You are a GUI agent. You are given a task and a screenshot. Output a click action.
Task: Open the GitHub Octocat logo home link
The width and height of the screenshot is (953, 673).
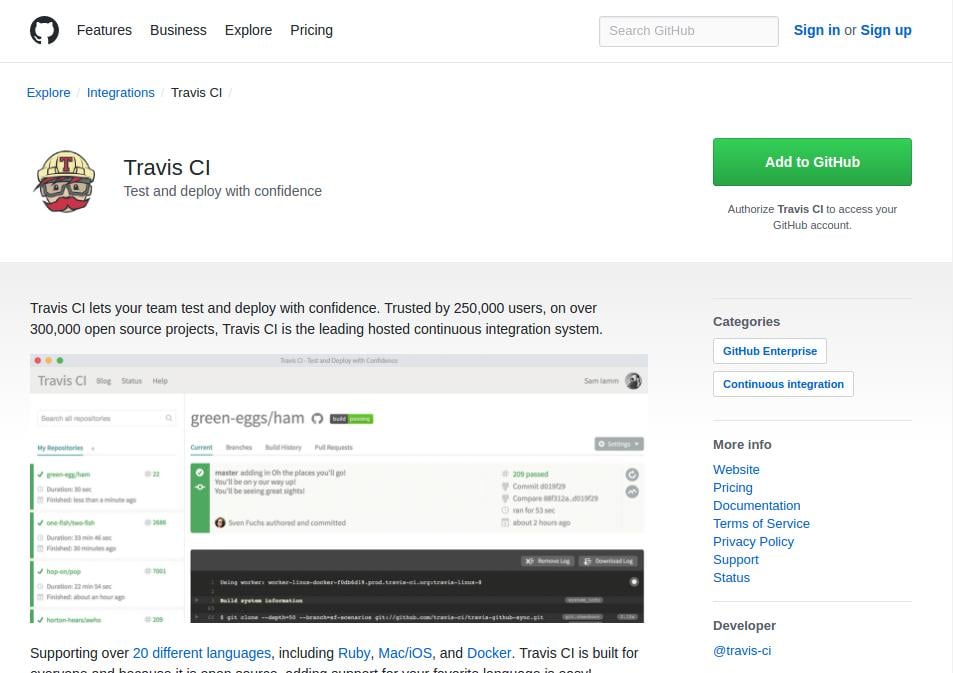coord(44,30)
